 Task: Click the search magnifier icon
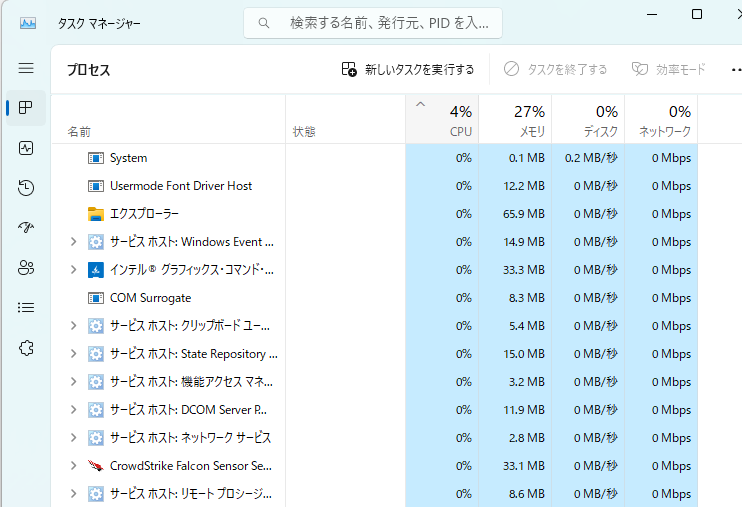(264, 23)
